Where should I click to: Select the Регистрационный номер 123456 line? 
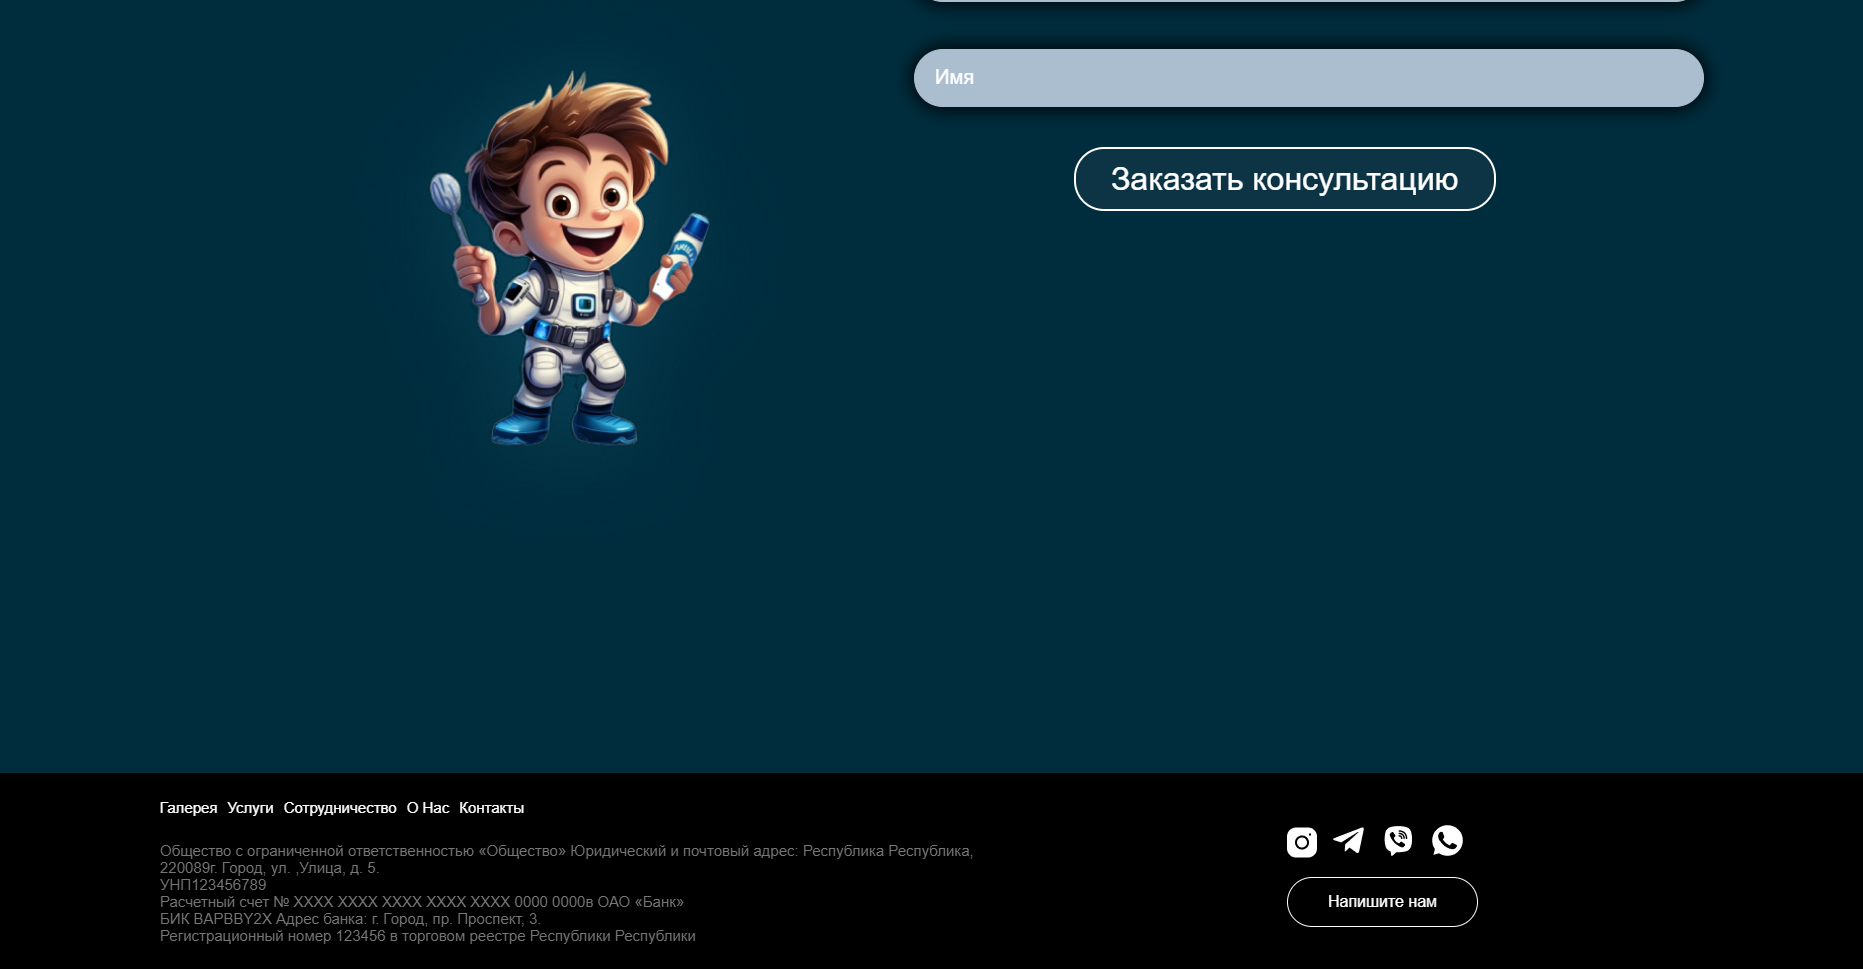point(427,936)
